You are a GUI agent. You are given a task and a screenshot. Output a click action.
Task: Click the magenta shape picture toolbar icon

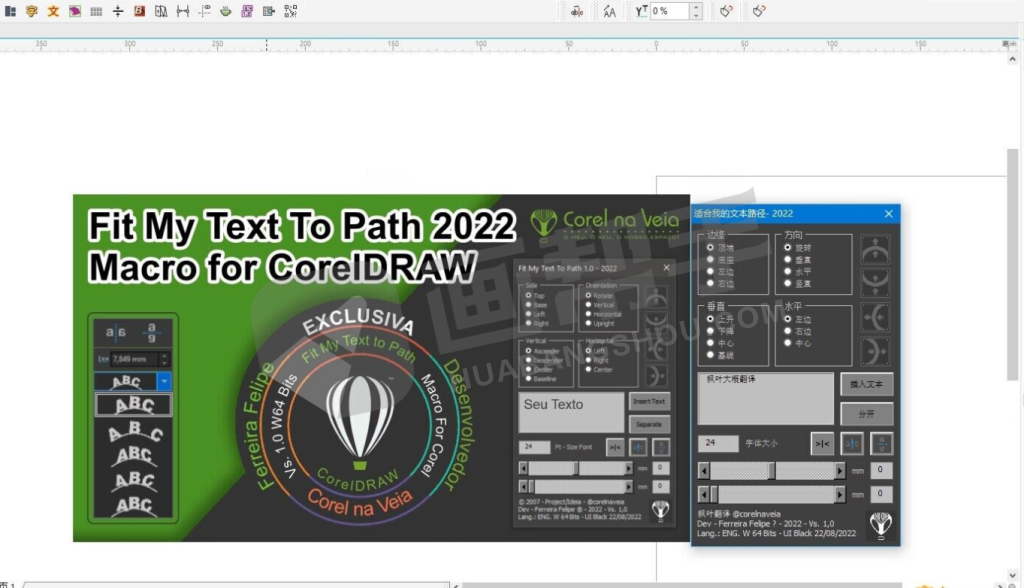(x=75, y=11)
